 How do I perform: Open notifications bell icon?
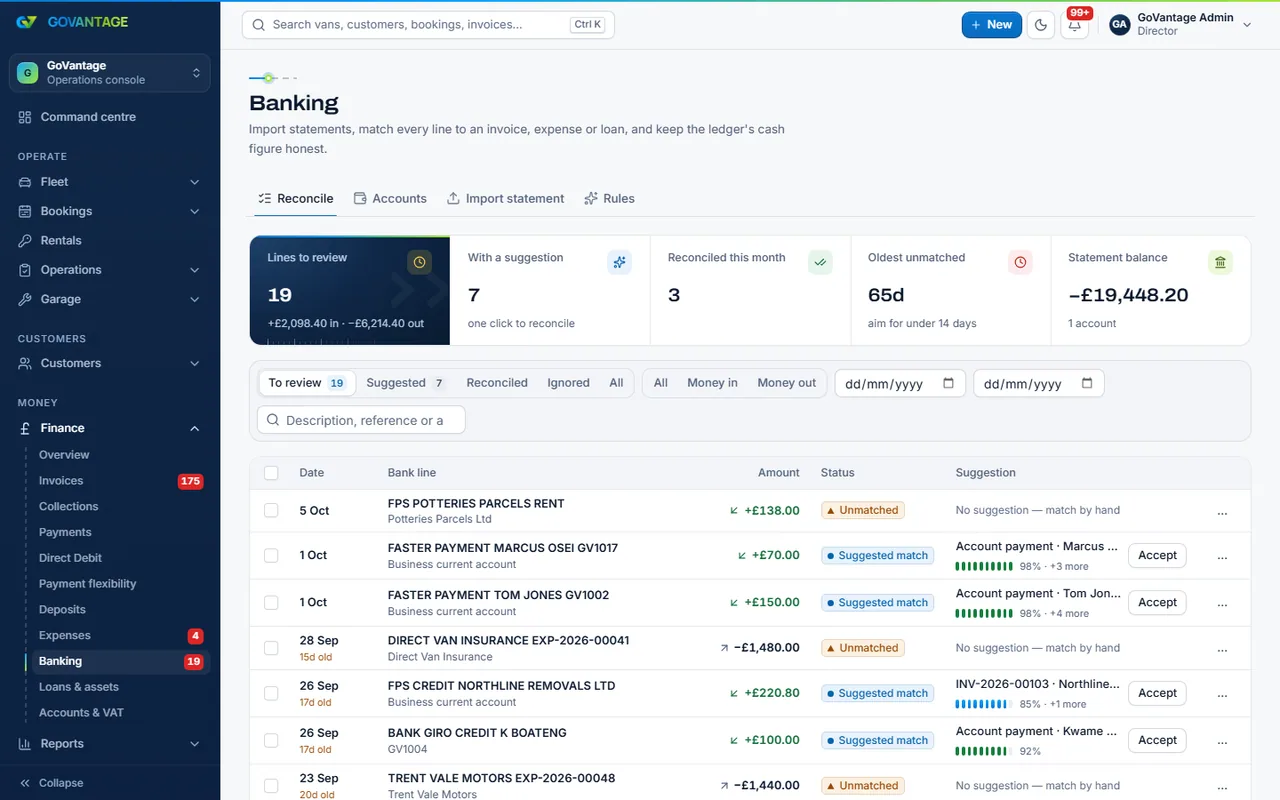pyautogui.click(x=1075, y=25)
